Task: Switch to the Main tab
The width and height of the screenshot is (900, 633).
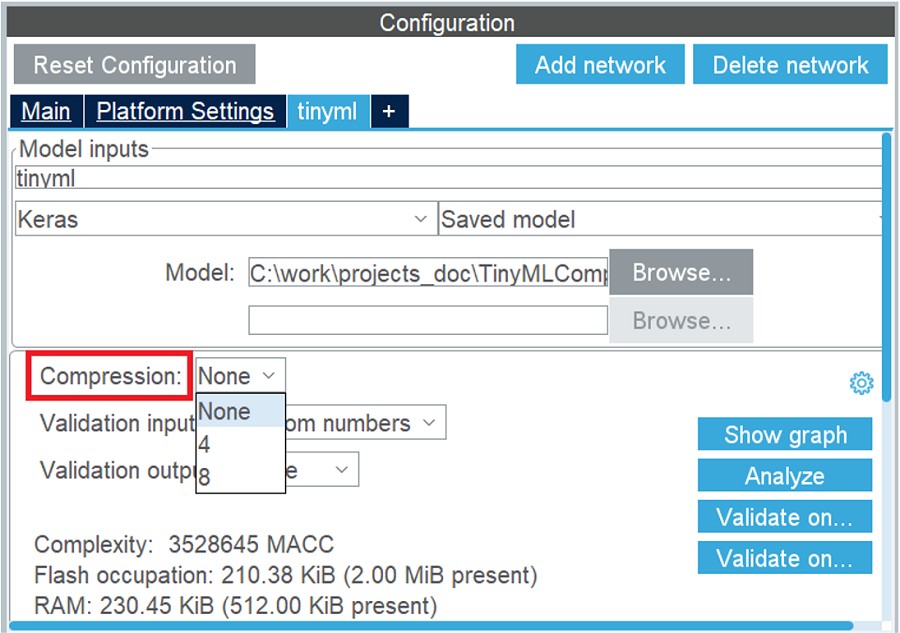Action: click(46, 111)
